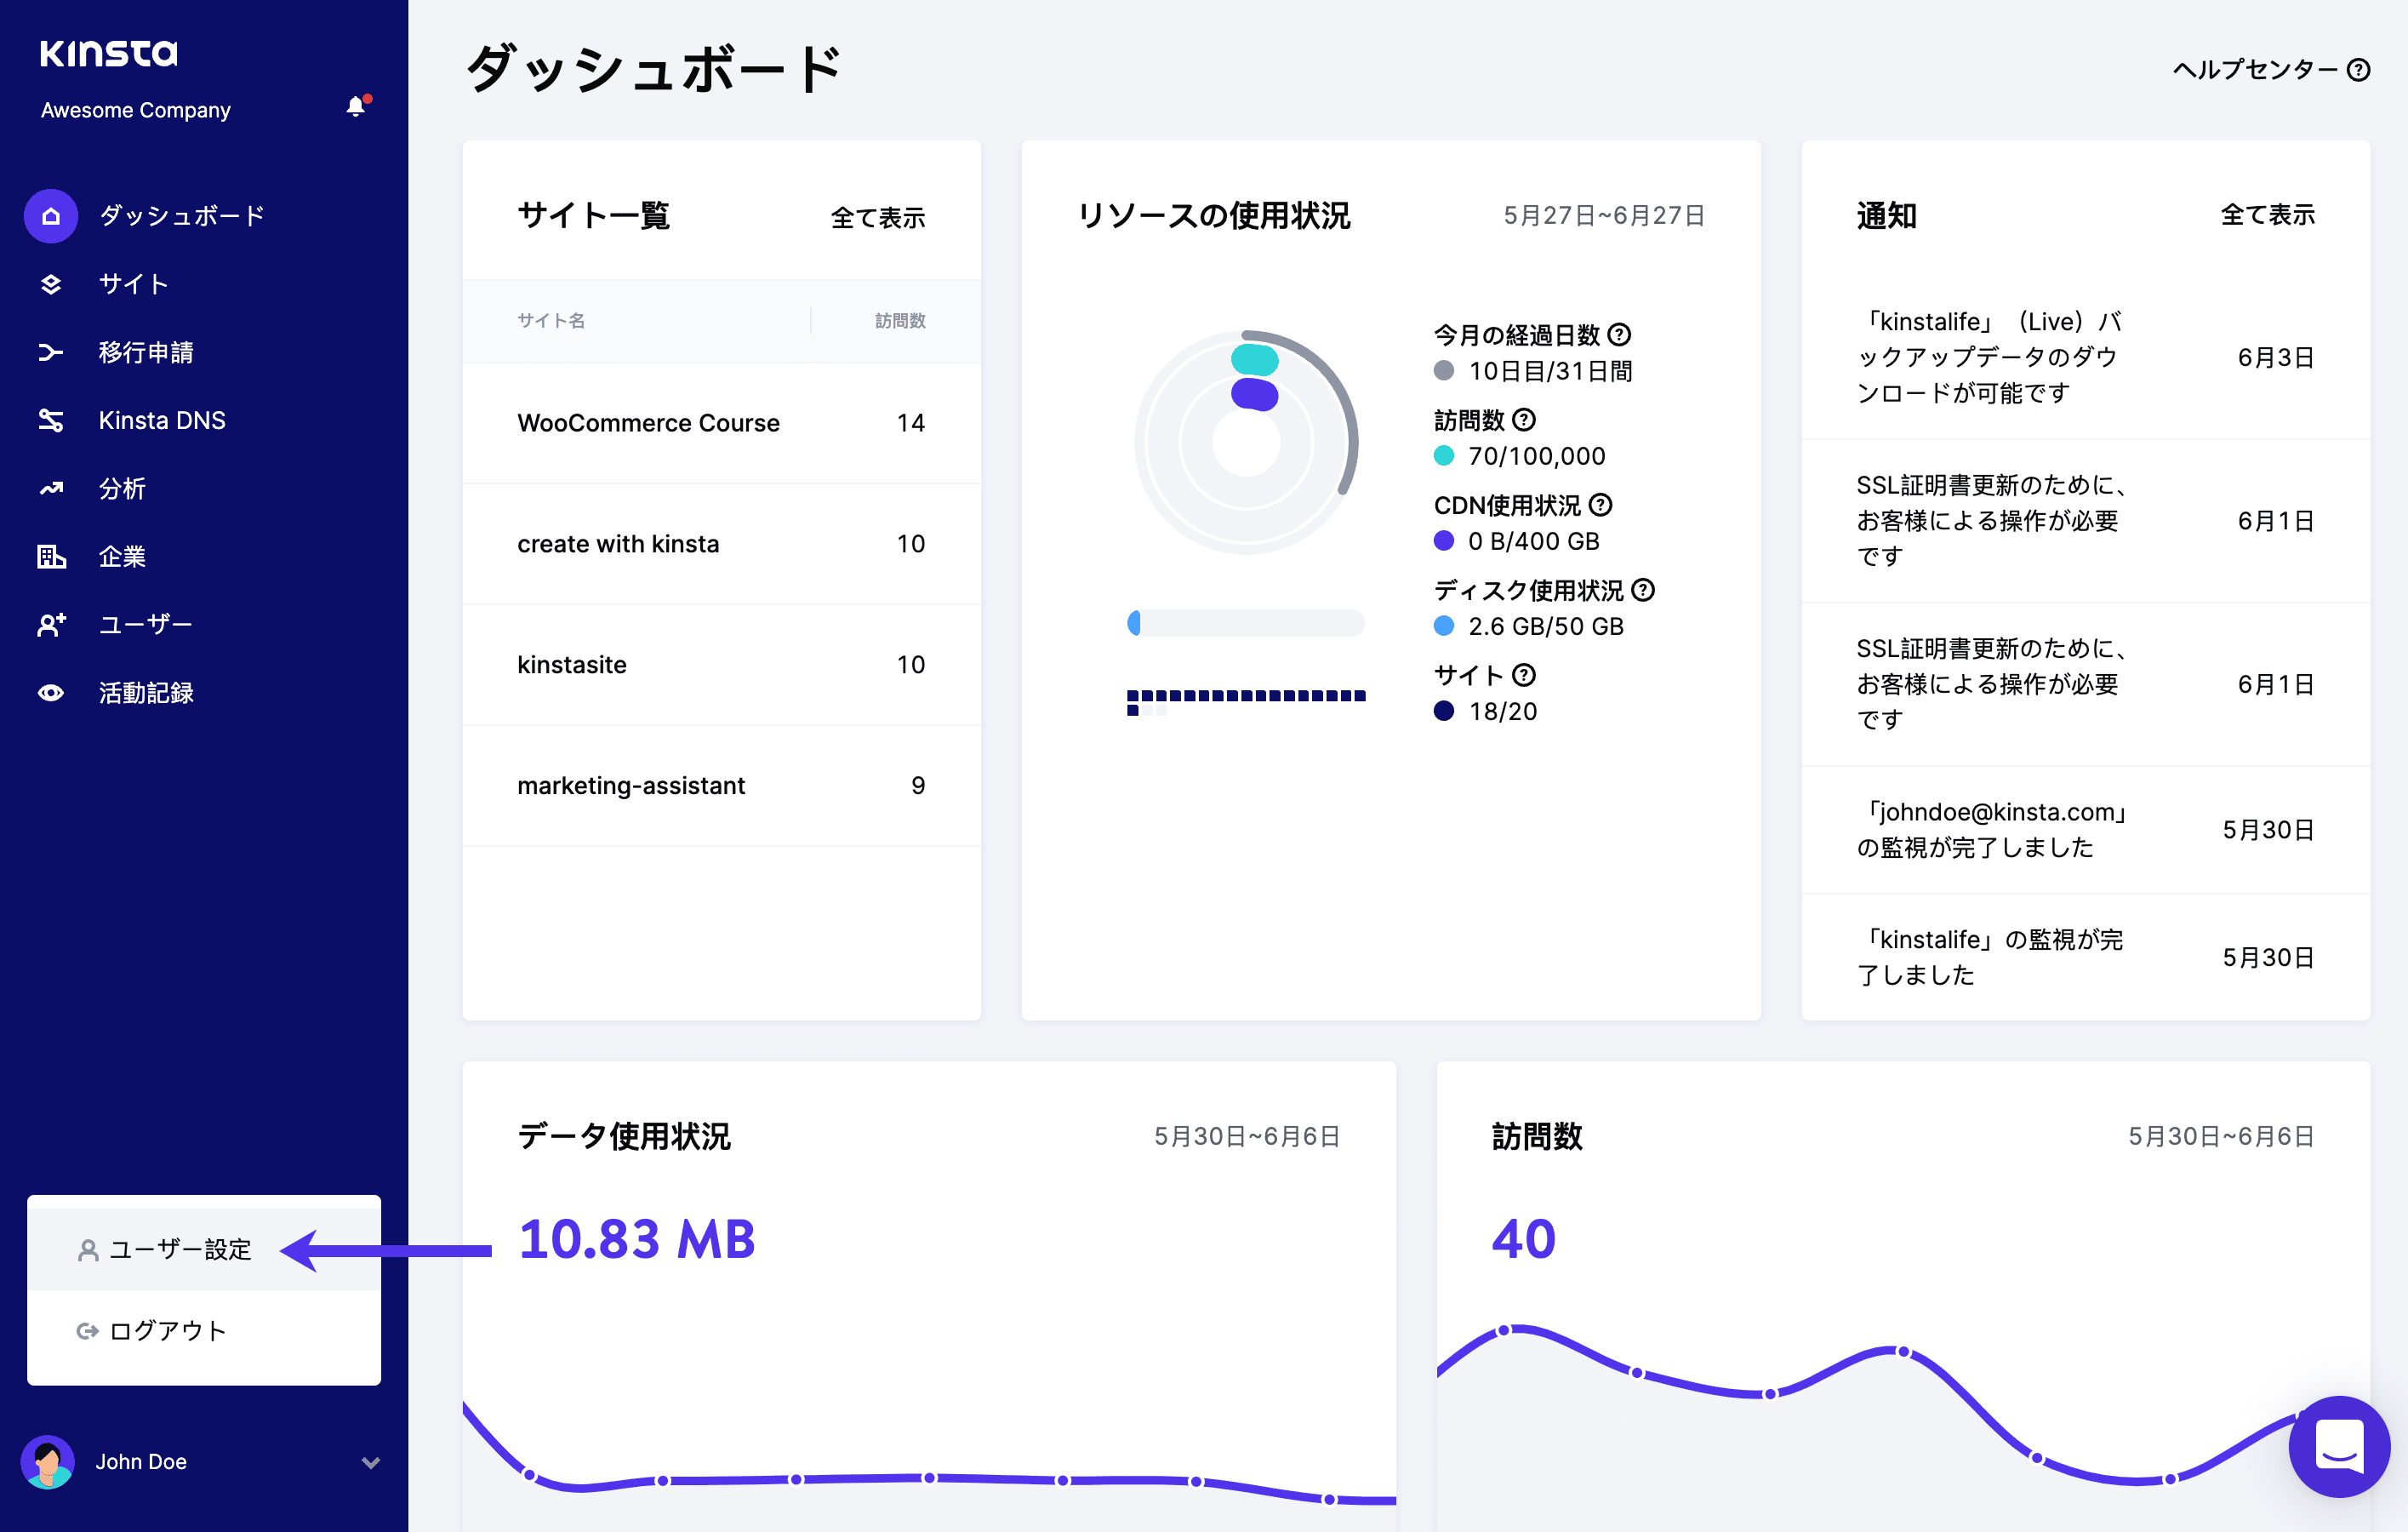Open 移行申請 from the sidebar icon
The height and width of the screenshot is (1532, 2408).
(x=50, y=352)
